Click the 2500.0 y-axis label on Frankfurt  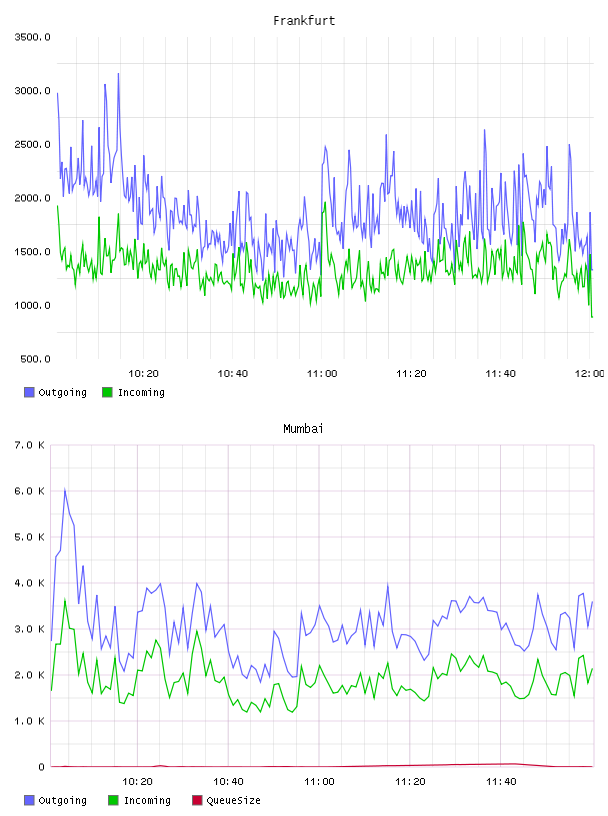[32, 144]
